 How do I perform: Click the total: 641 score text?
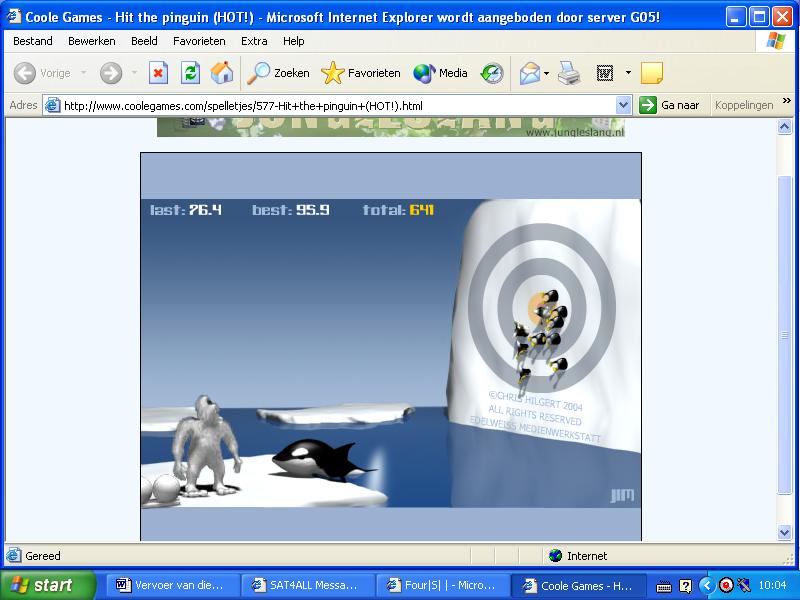[x=398, y=210]
